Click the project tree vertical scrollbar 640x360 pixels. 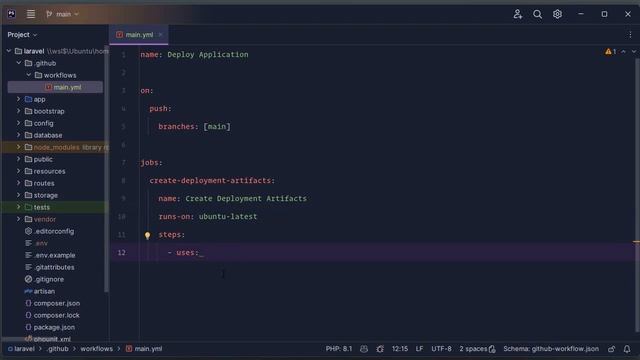click(107, 169)
